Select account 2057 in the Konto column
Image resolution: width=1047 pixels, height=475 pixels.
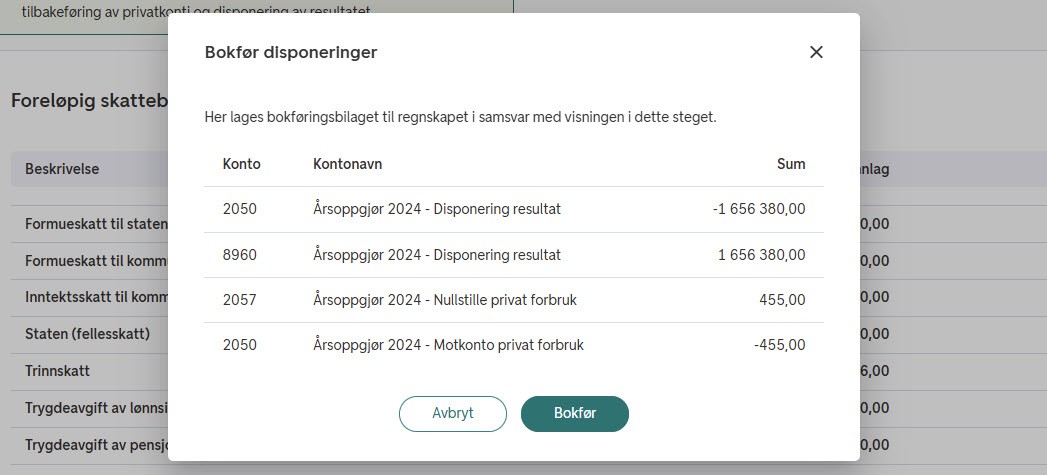coord(240,300)
